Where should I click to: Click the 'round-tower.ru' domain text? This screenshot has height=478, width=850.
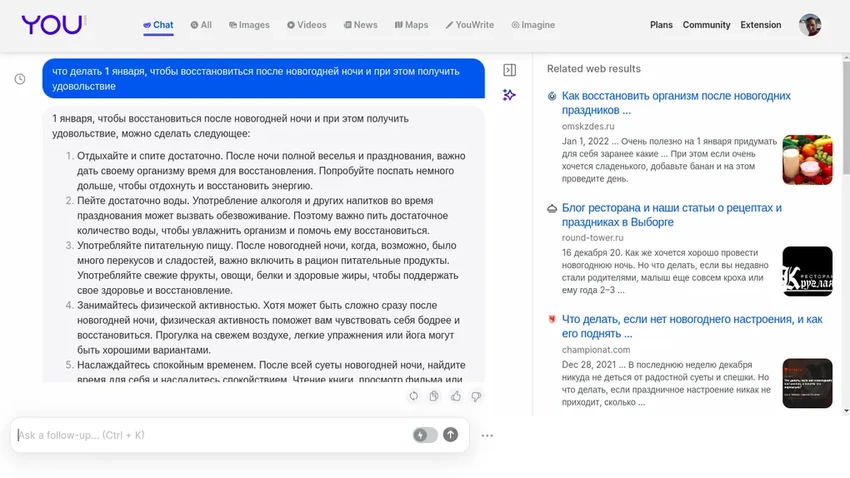593,238
